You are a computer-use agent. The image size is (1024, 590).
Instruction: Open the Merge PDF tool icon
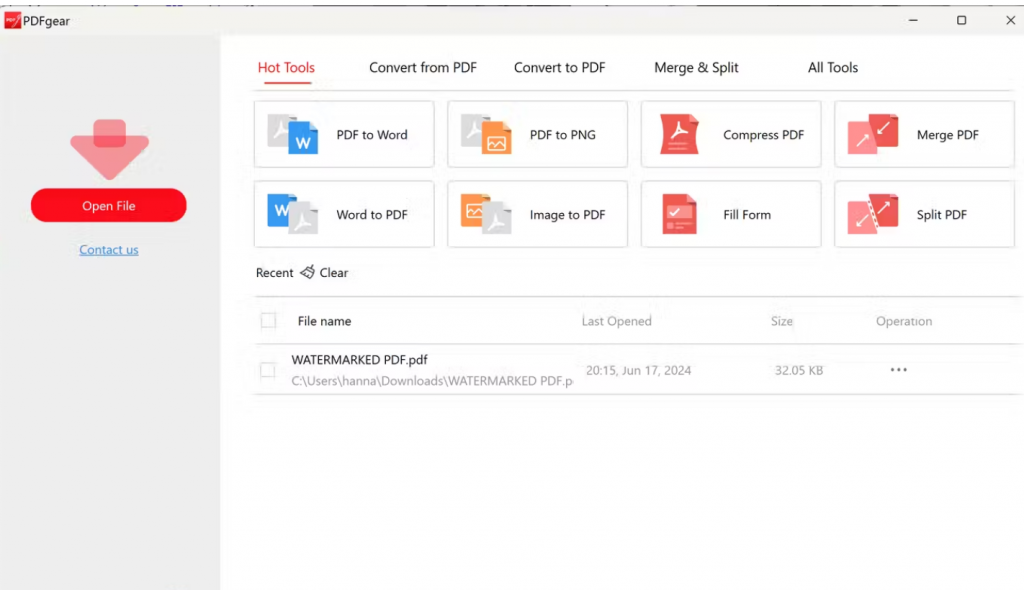click(873, 134)
